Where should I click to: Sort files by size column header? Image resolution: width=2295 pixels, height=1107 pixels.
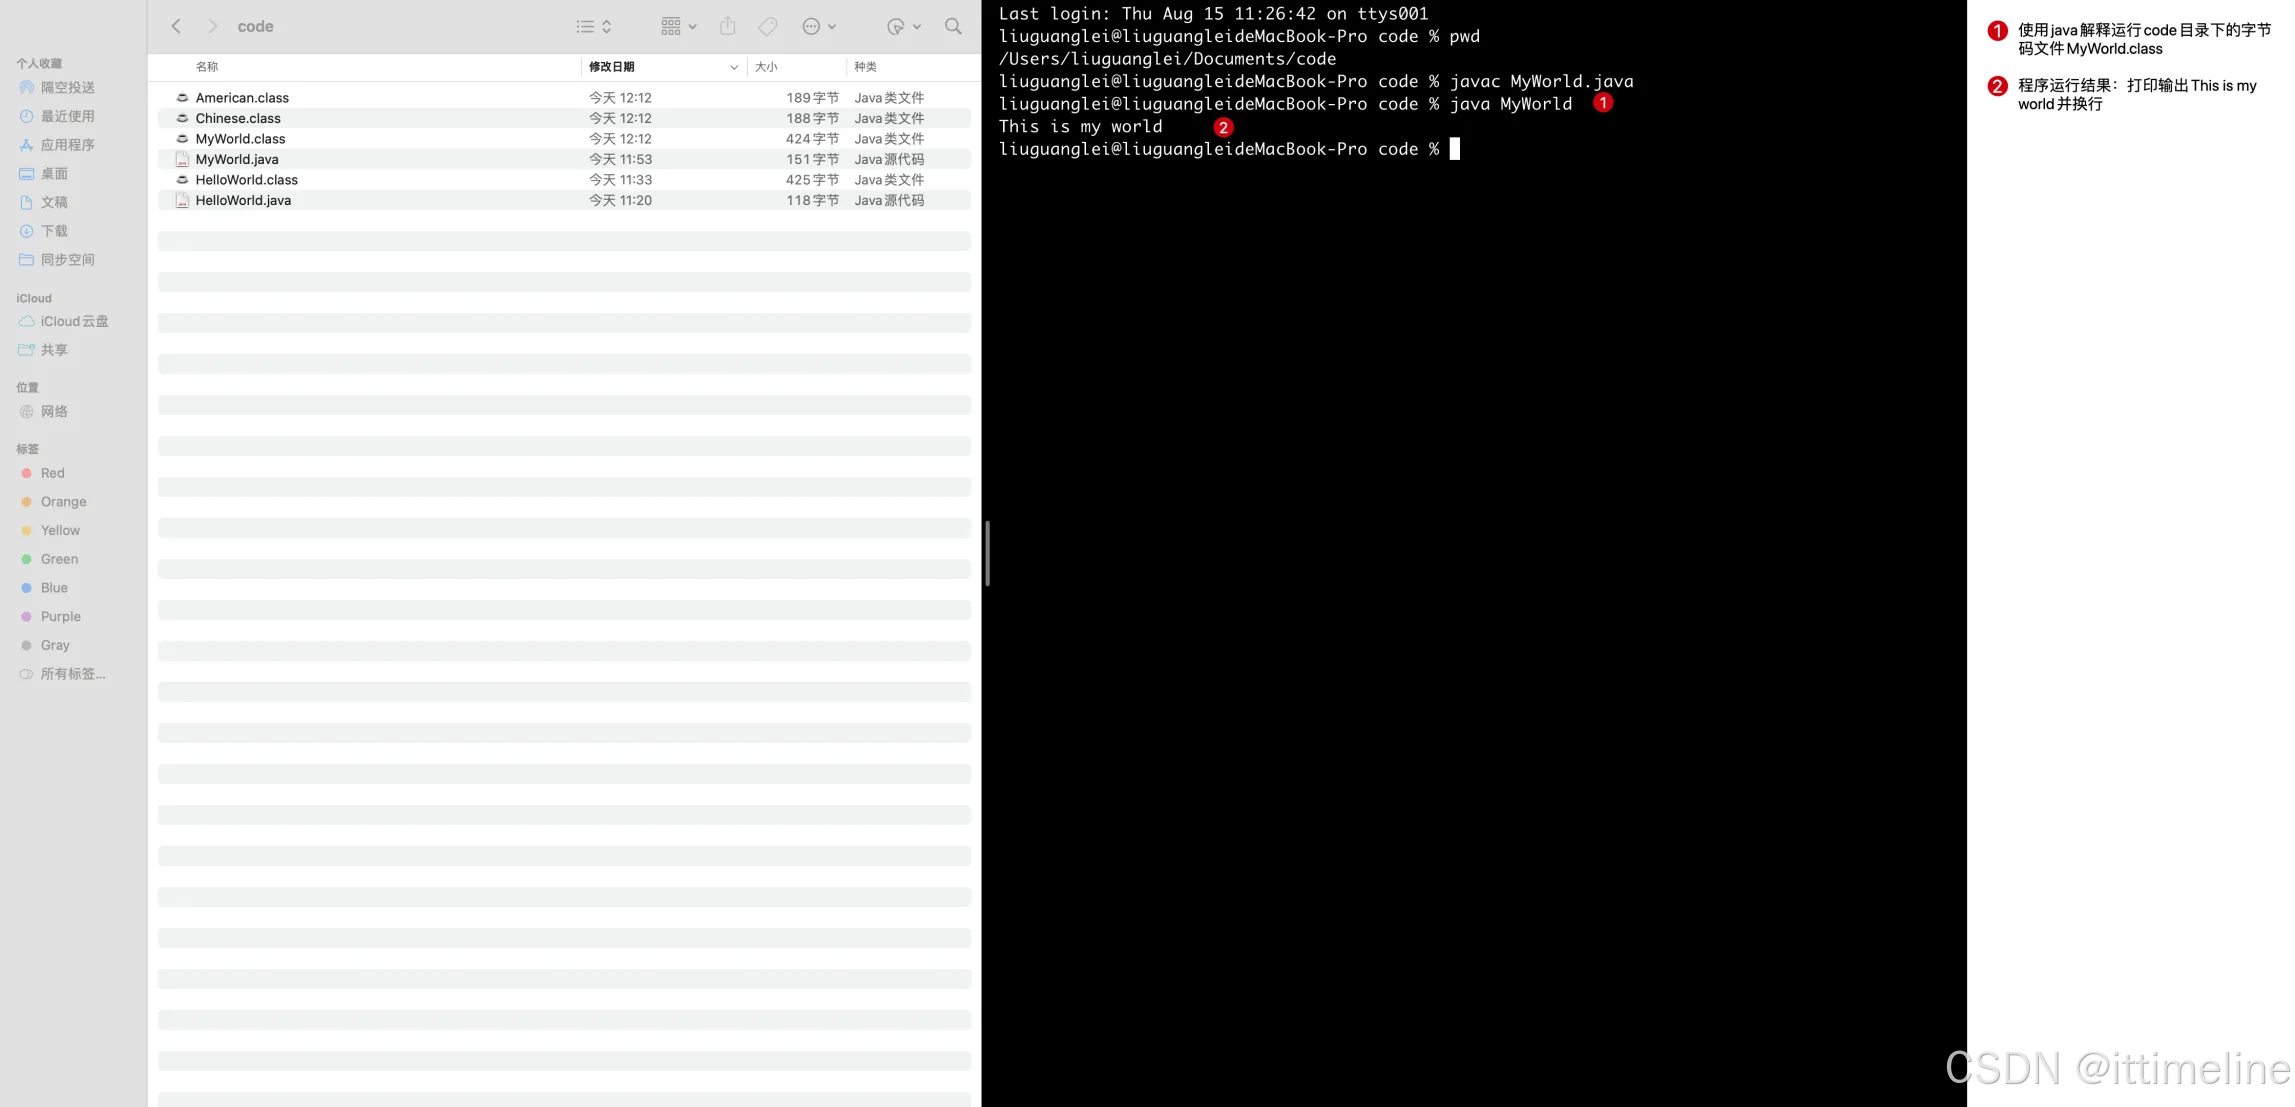[766, 67]
